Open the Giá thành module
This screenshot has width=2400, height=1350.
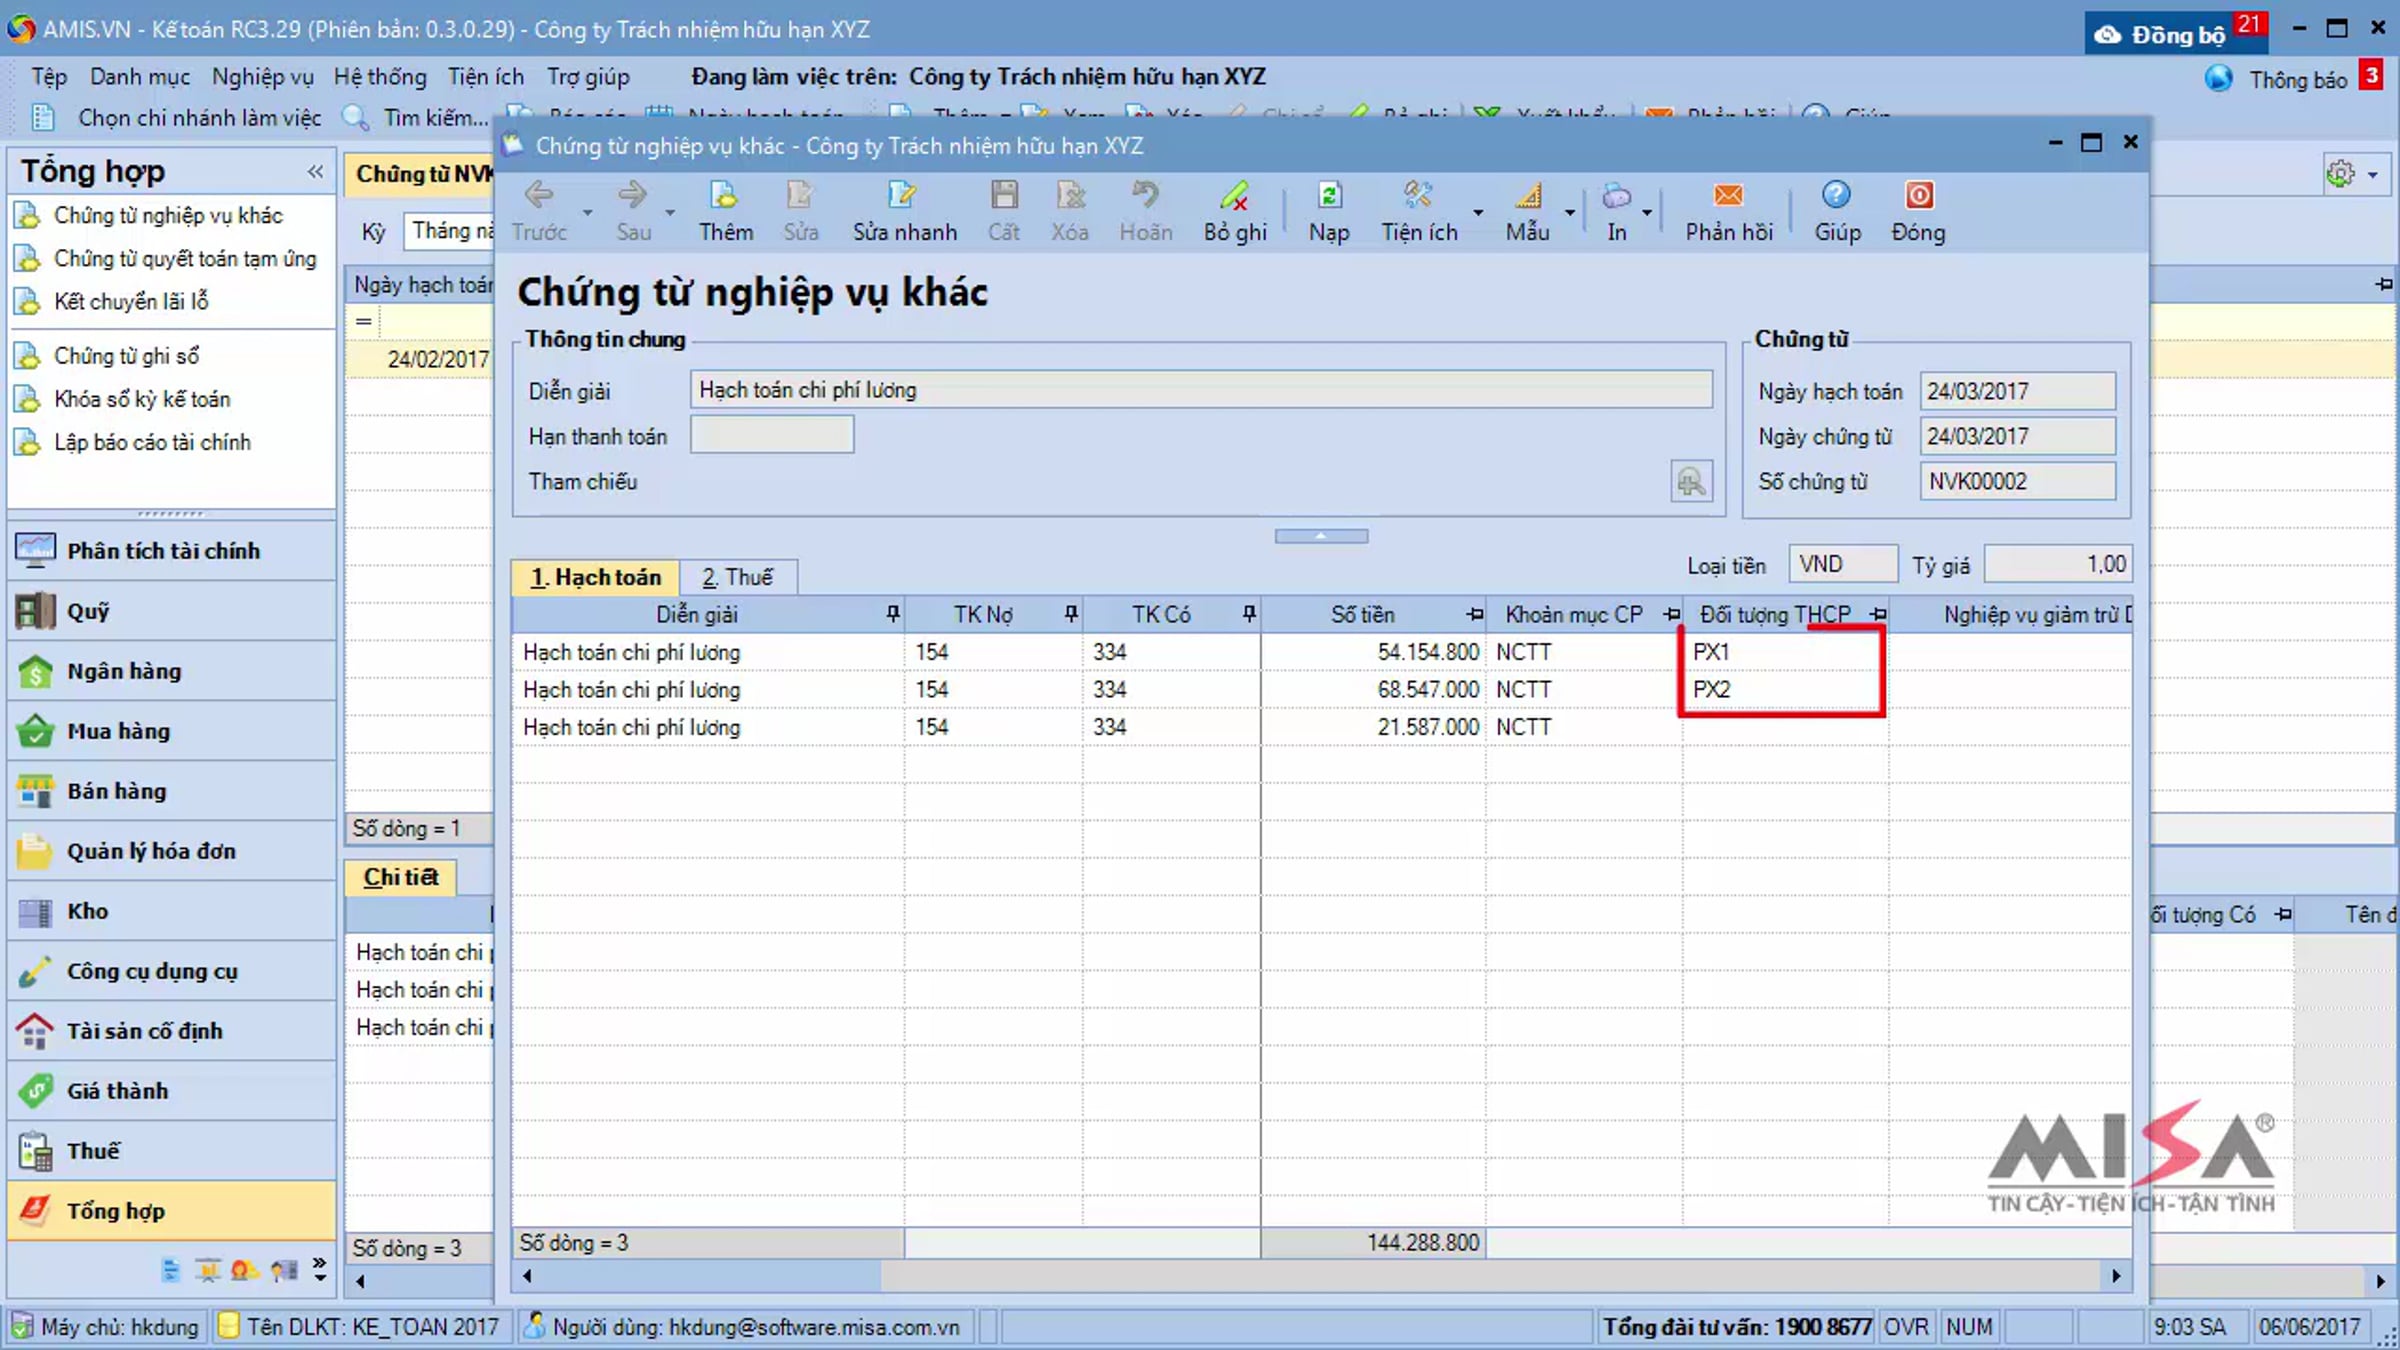point(171,1091)
